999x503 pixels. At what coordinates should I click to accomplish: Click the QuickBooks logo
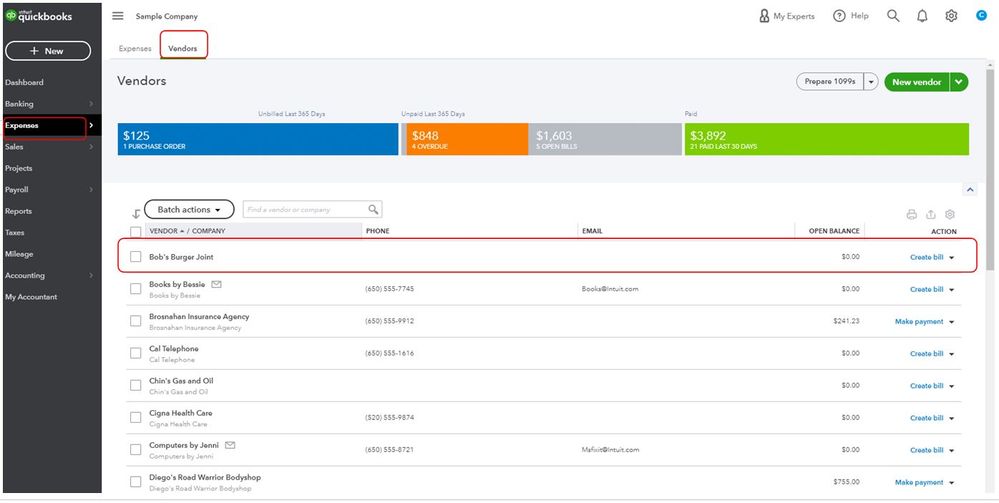(x=39, y=17)
